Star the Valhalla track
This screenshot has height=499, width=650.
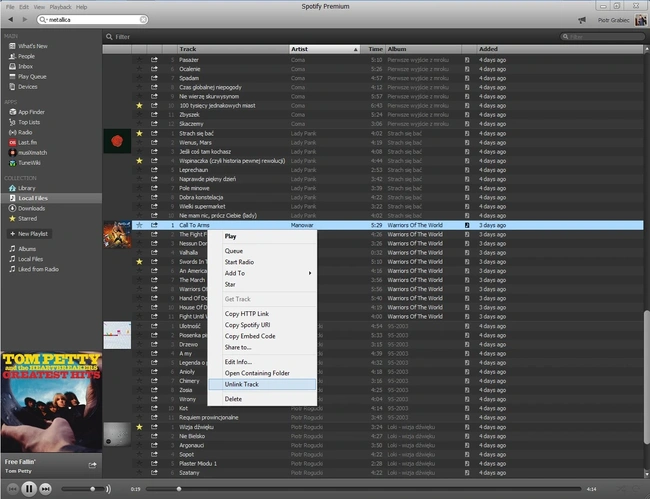tap(139, 252)
